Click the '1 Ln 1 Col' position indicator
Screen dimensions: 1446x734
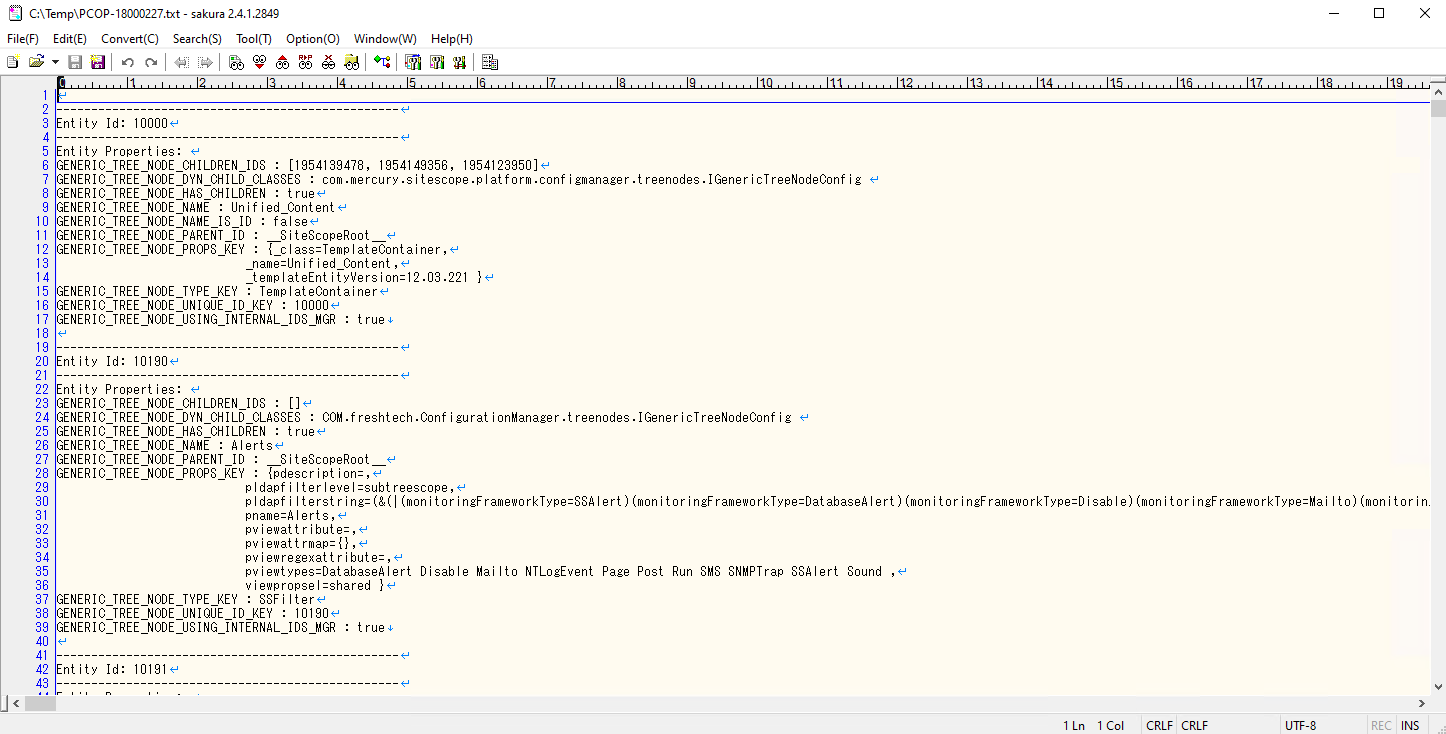(x=1093, y=726)
